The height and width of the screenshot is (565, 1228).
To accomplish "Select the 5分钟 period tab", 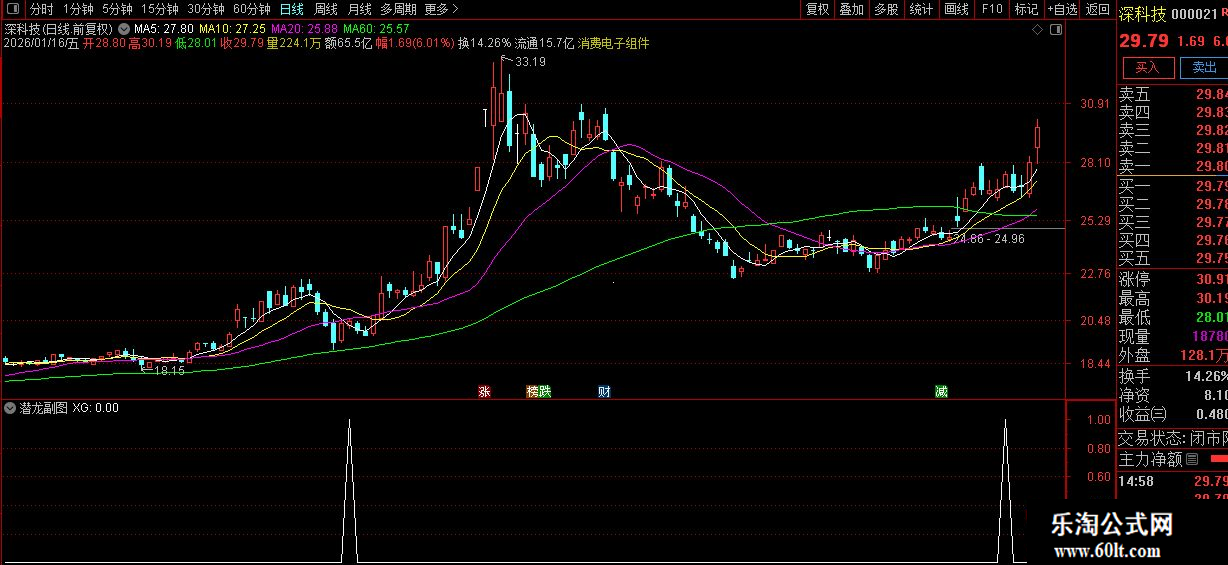I will (117, 9).
